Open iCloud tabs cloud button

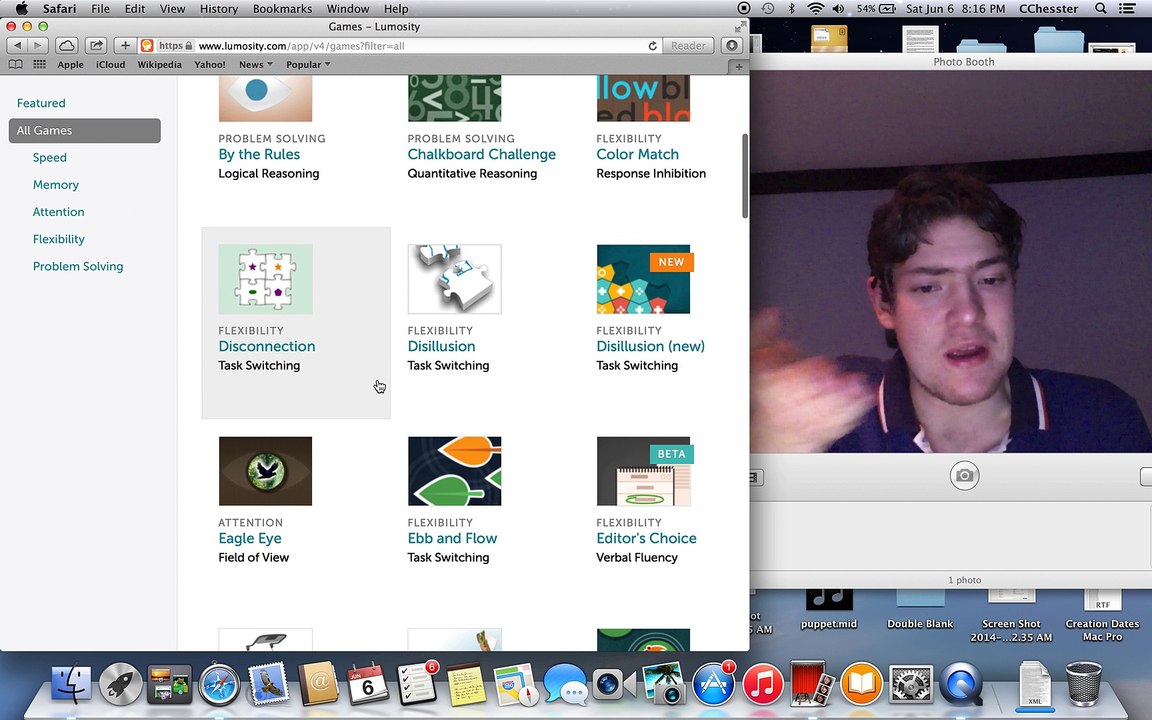pos(66,46)
